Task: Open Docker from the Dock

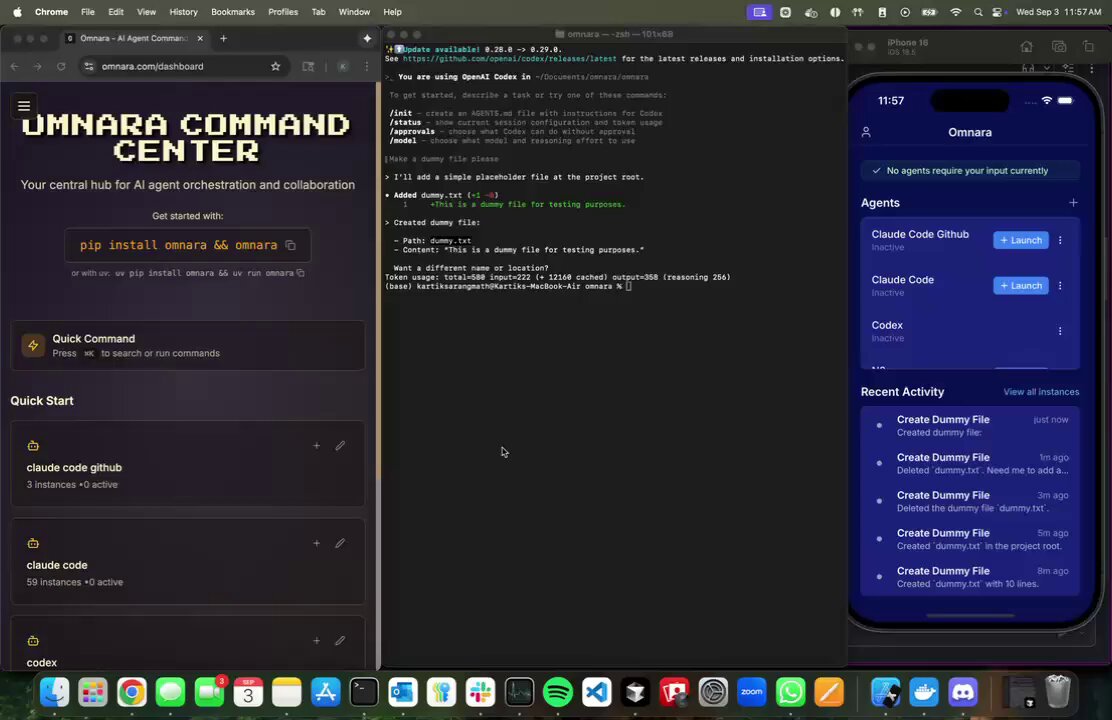Action: pyautogui.click(x=924, y=692)
